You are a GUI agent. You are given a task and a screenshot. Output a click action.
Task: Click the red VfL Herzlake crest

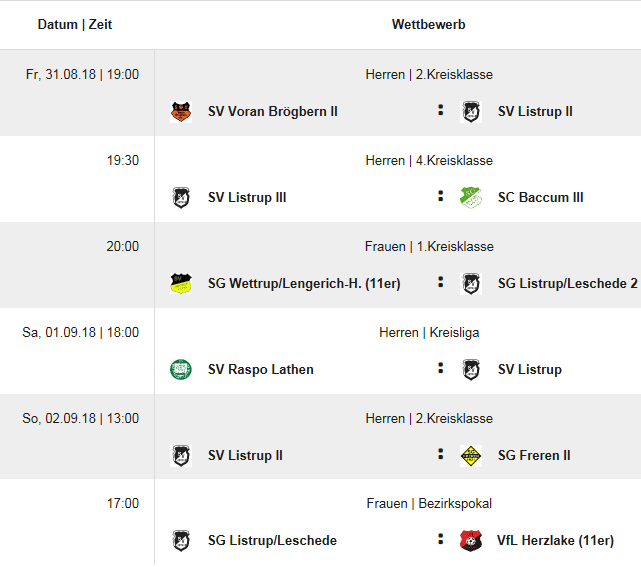(x=471, y=541)
